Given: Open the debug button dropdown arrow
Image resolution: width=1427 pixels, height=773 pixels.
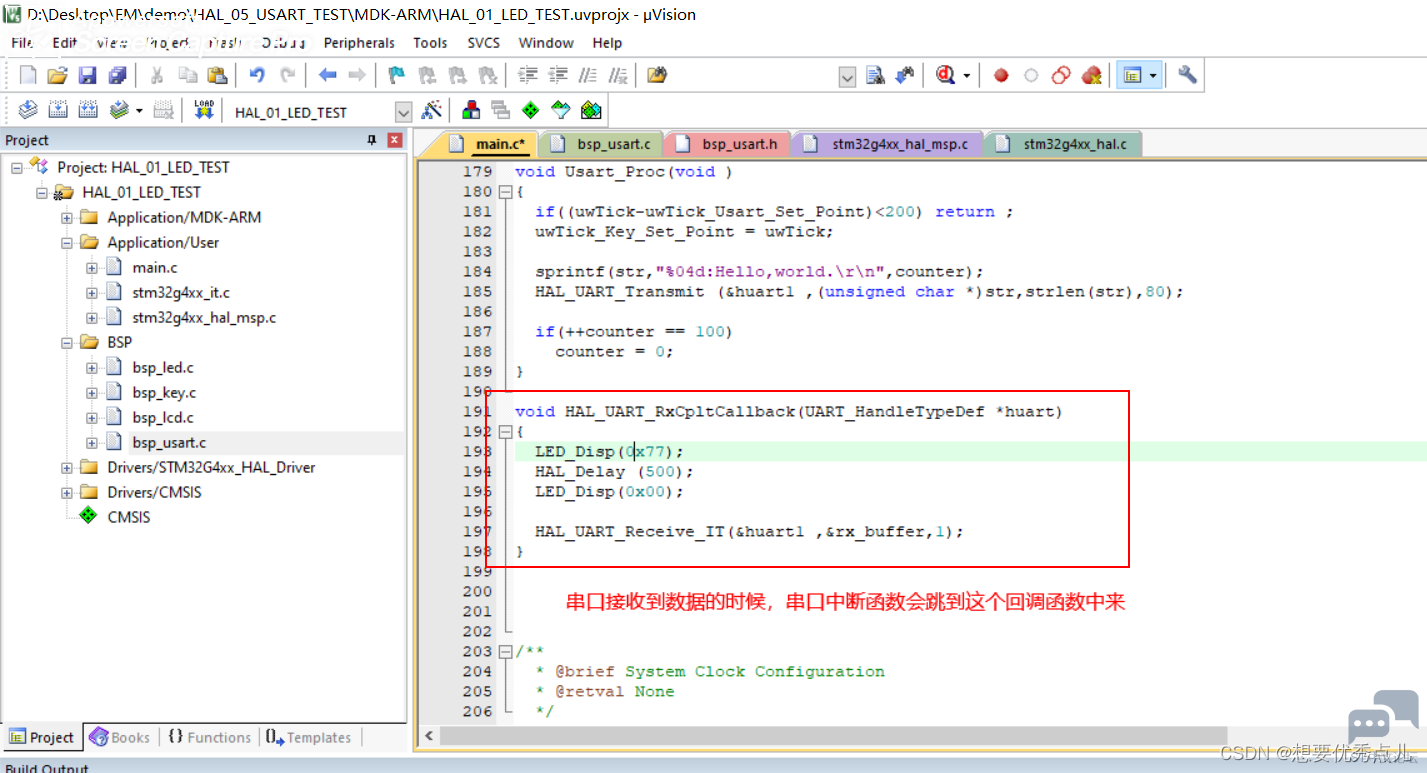Looking at the screenshot, I should (966, 76).
